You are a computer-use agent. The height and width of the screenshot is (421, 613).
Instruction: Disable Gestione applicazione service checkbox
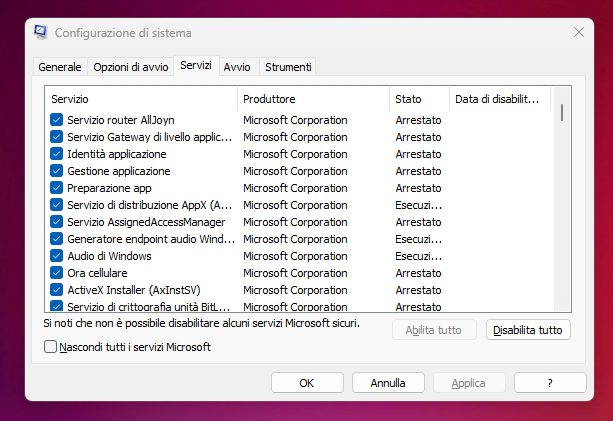[56, 171]
